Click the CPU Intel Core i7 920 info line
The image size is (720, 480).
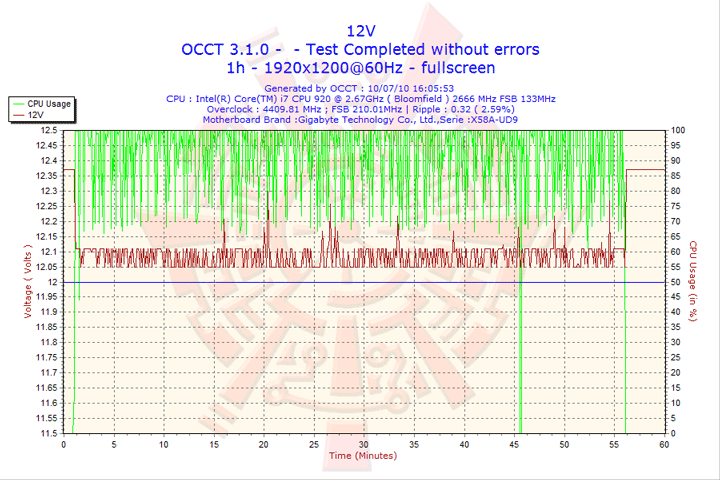[x=361, y=99]
